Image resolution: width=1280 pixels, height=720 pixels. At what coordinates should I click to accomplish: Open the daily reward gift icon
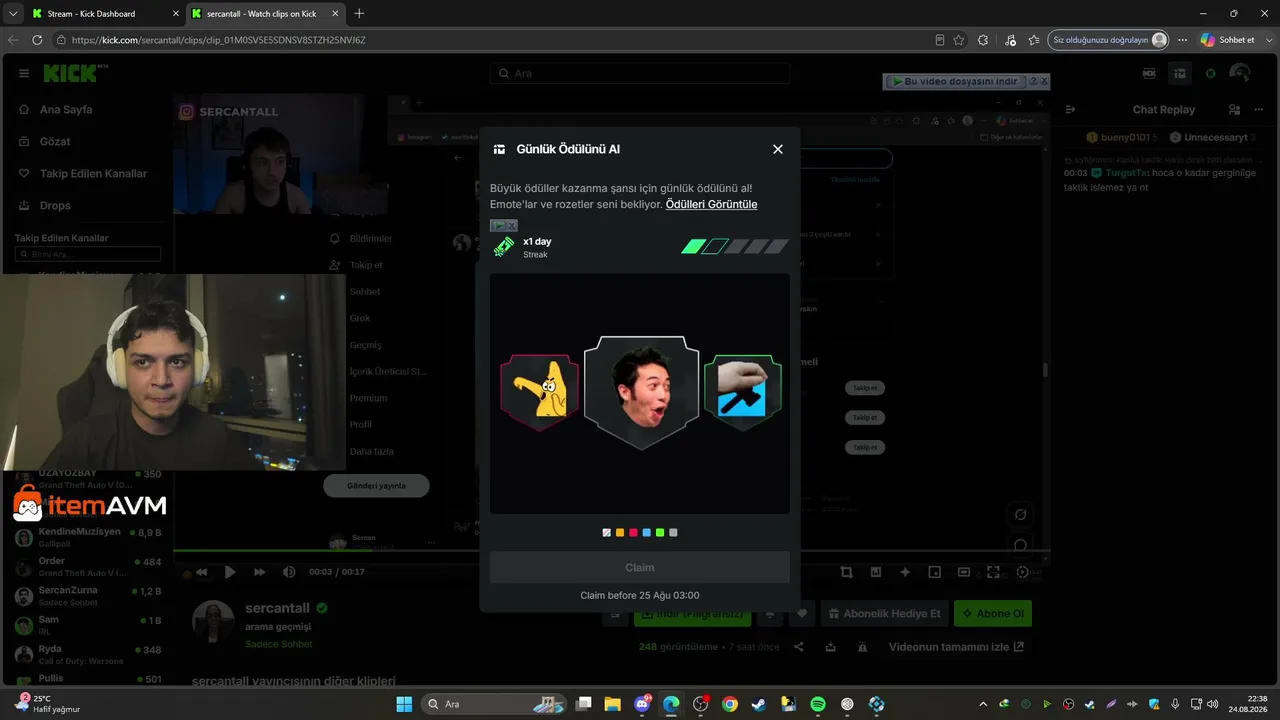pyautogui.click(x=1180, y=73)
